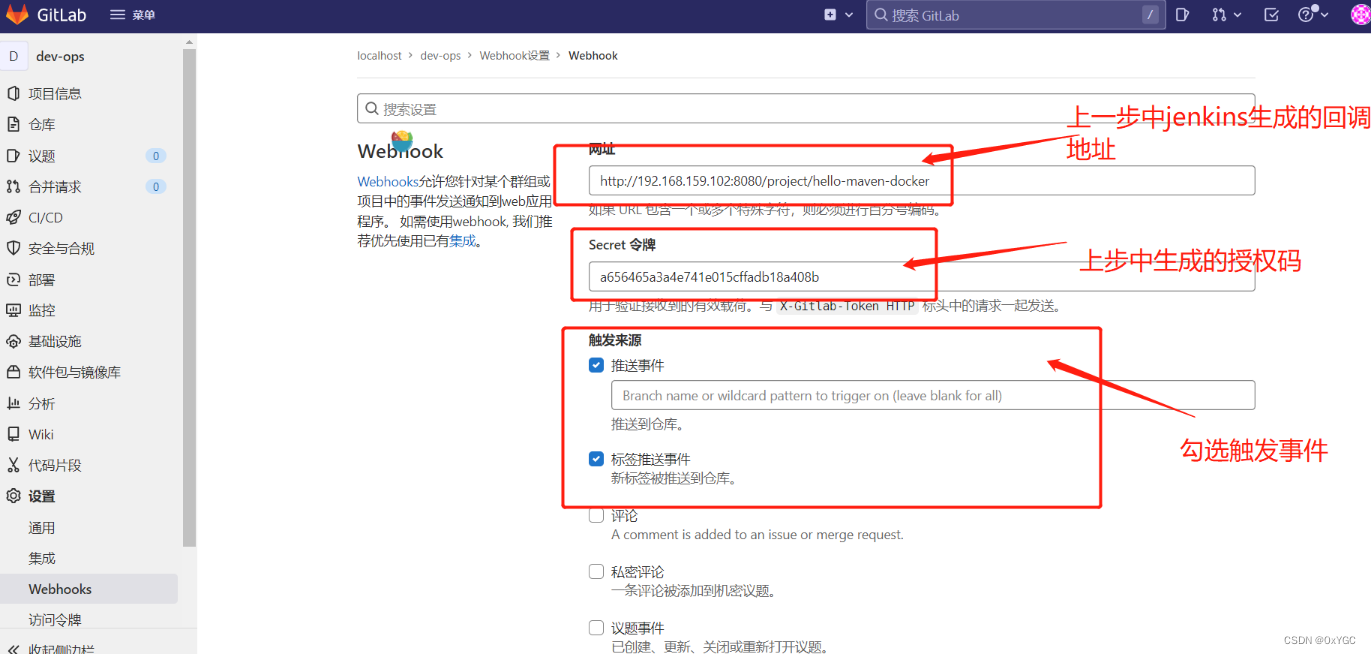Click the 部署 deployments icon
1371x654 pixels.
click(x=13, y=280)
